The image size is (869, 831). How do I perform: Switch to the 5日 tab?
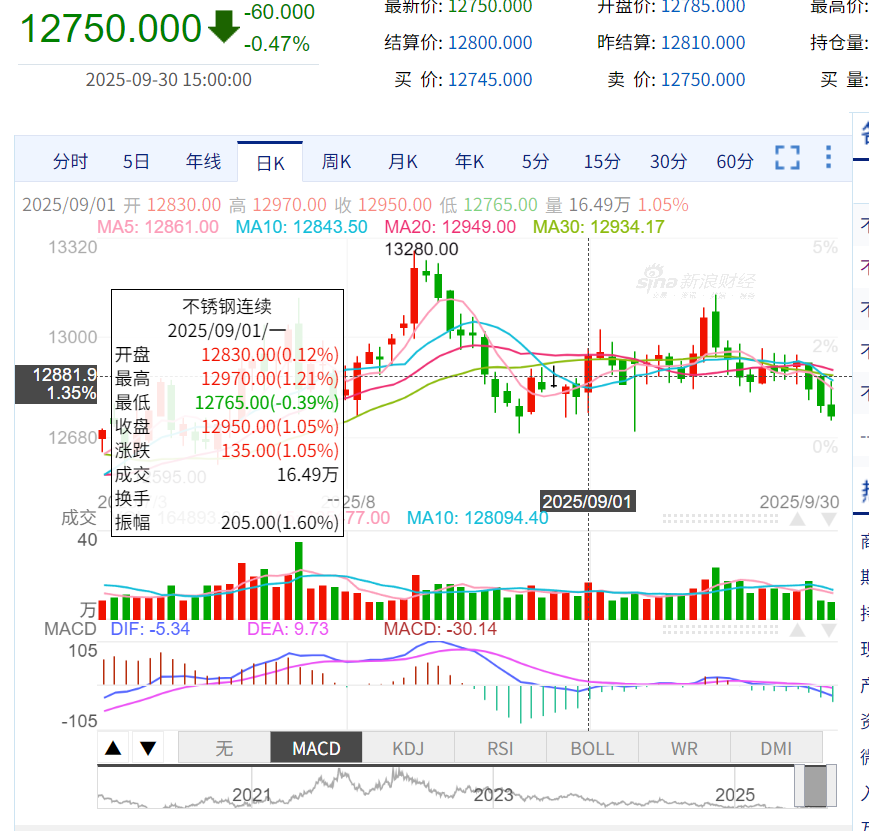[x=136, y=162]
